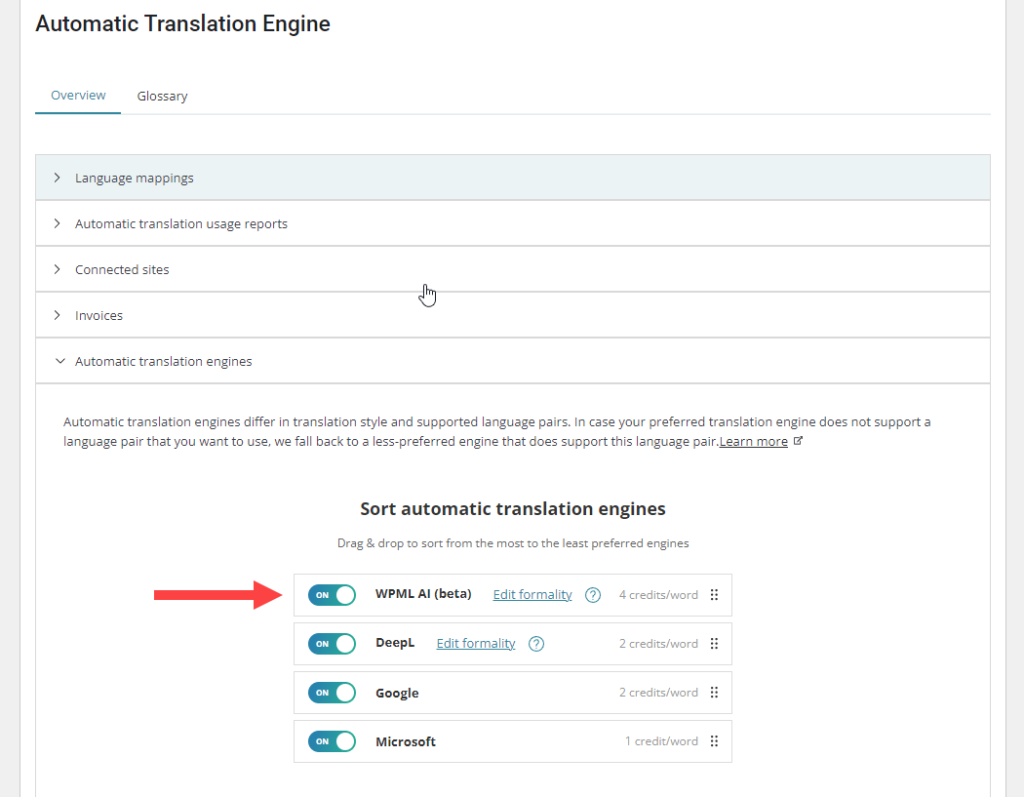Select the Google engine drag handle
This screenshot has height=797, width=1024.
714,692
